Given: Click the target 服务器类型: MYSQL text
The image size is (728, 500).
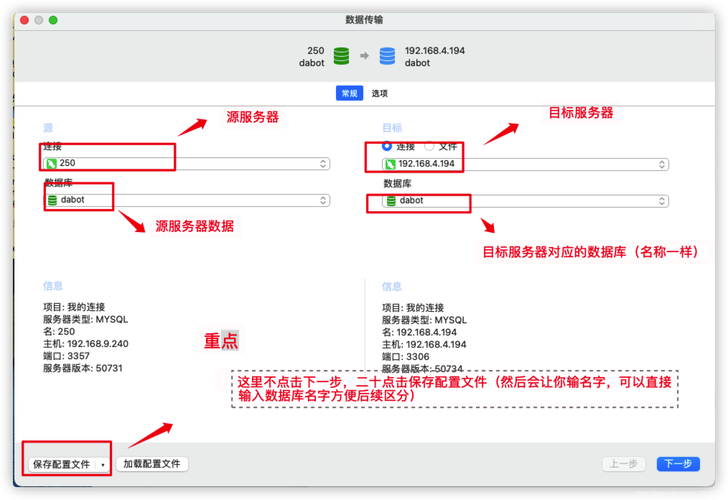Looking at the screenshot, I should [x=424, y=320].
